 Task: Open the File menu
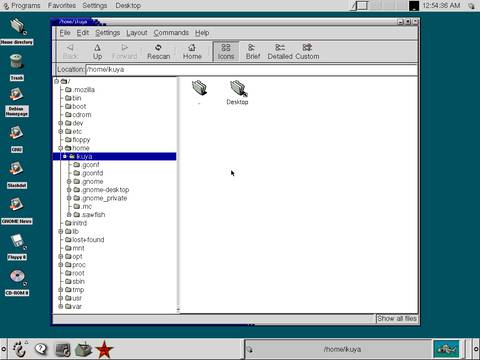click(x=65, y=33)
